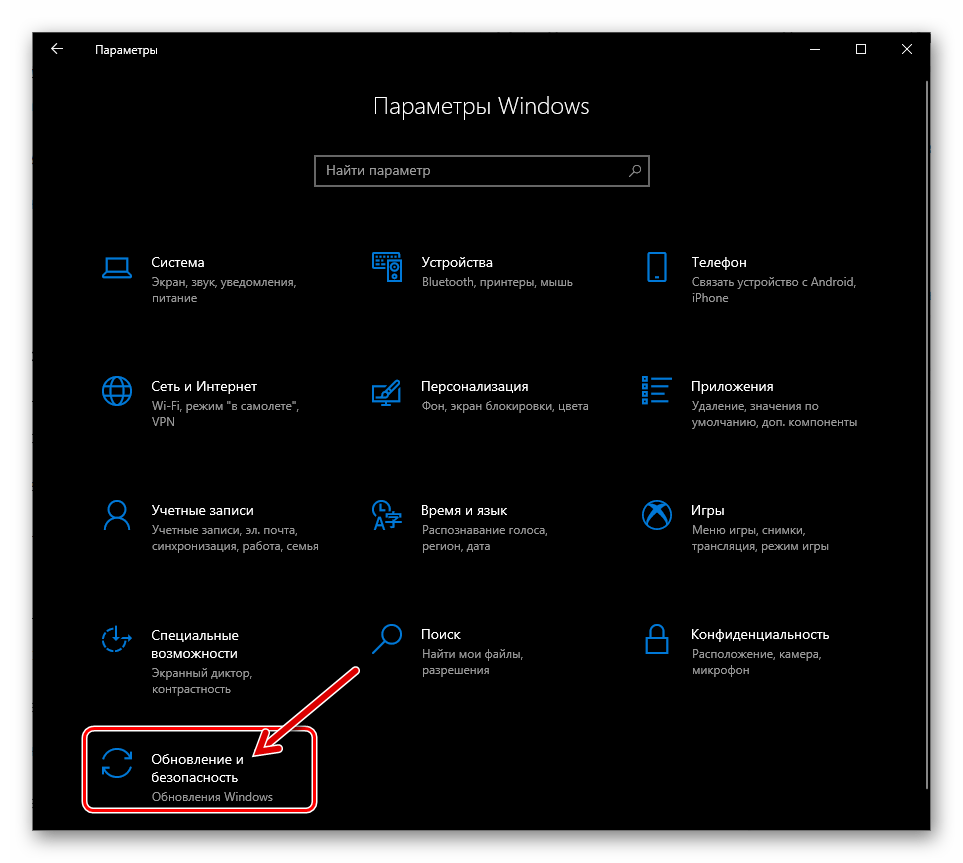963x863 pixels.
Task: Close the Параметры window
Action: [x=907, y=49]
